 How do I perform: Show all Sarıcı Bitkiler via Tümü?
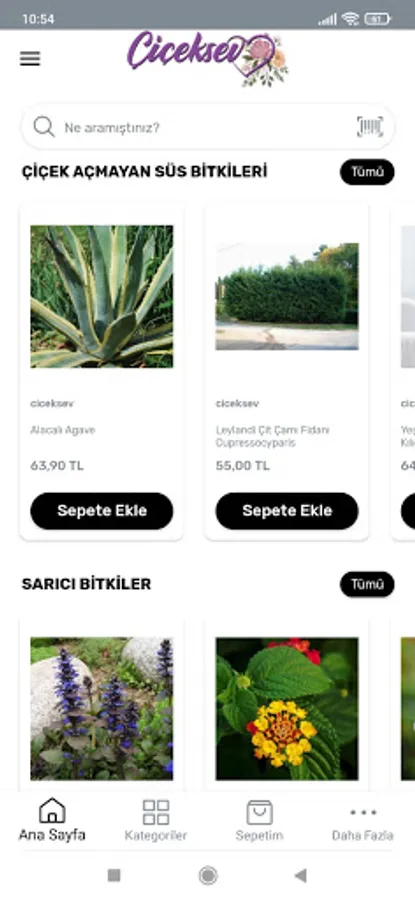[x=367, y=584]
